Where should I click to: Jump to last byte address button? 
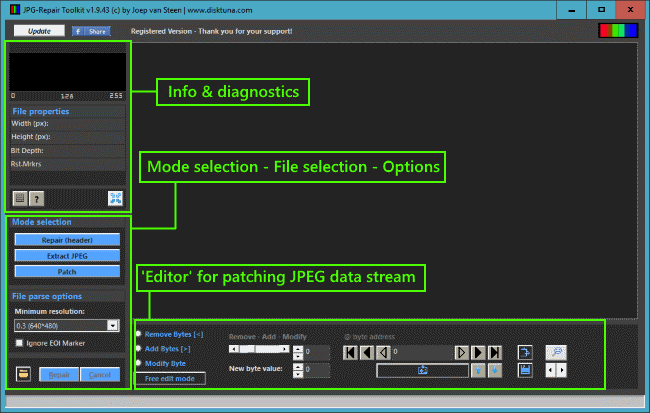(494, 352)
